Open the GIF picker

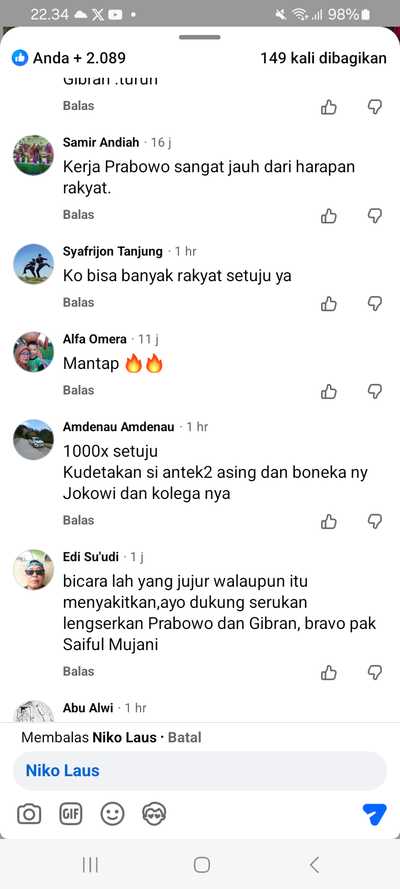coord(71,815)
